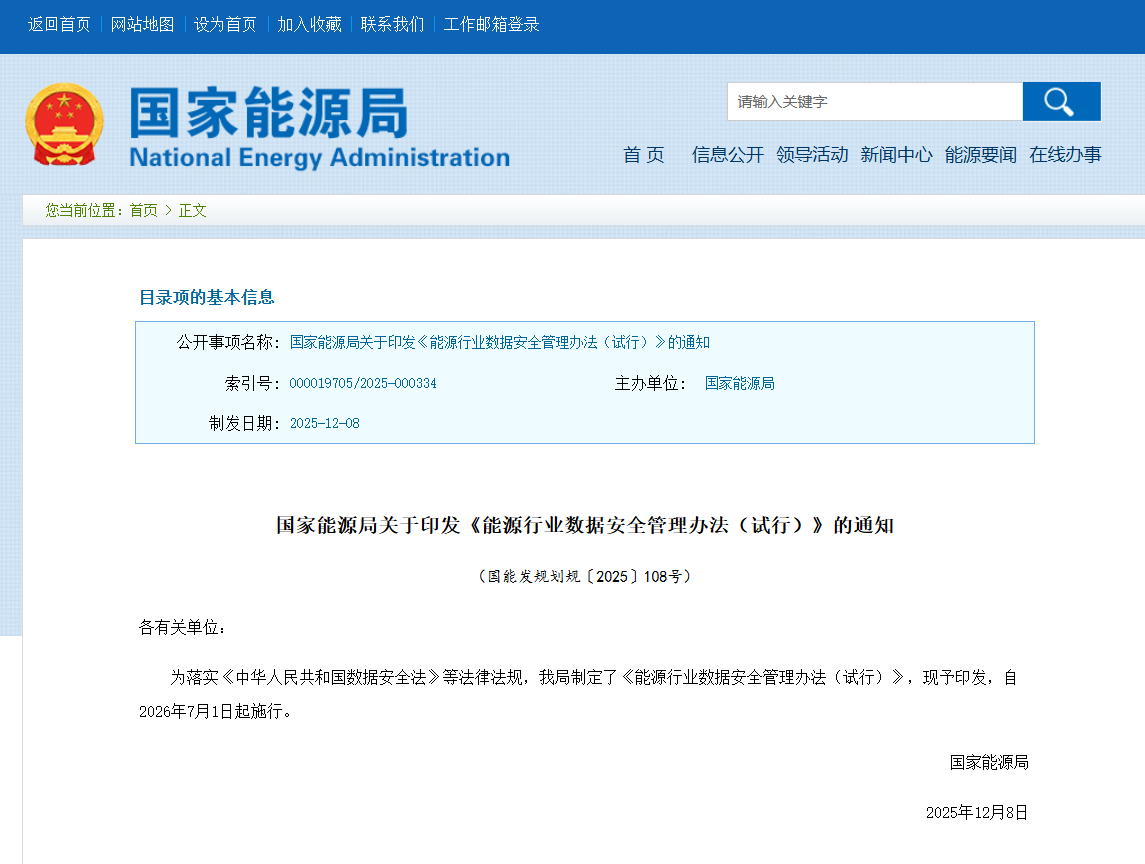Open 工作邮箱登录 mail login link
Viewport: 1145px width, 864px height.
pos(491,25)
